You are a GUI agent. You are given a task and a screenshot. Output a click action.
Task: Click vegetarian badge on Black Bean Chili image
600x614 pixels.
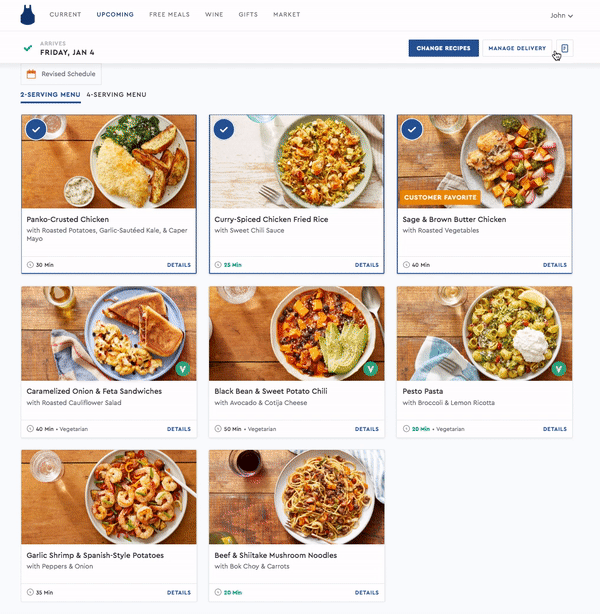click(x=370, y=368)
